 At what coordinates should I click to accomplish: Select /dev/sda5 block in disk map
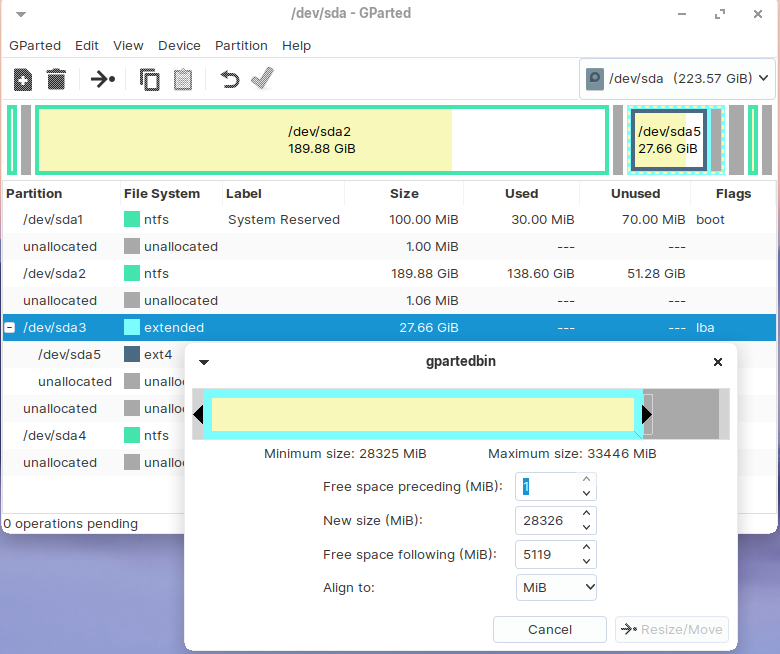coord(669,140)
